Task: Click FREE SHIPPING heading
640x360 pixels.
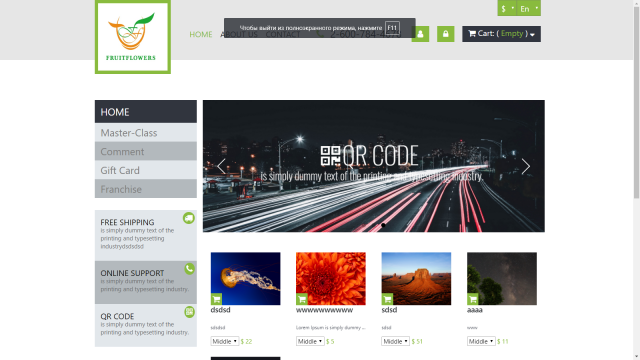Action: tap(127, 222)
